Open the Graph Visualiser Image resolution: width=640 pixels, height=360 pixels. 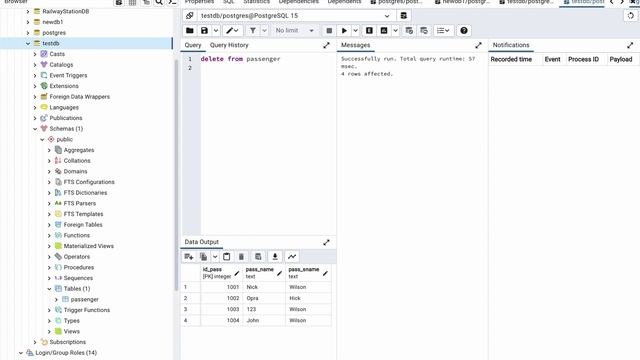point(292,256)
